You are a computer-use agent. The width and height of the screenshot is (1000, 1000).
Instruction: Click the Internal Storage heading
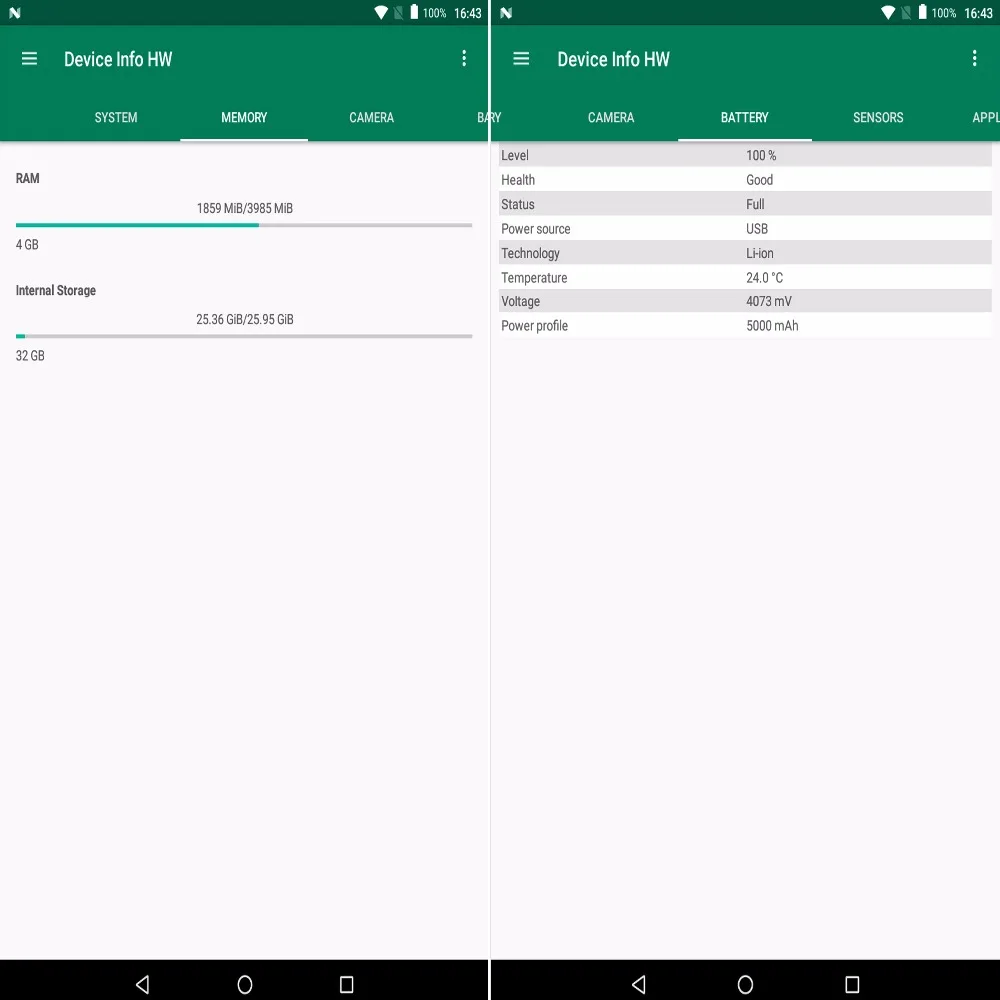click(55, 291)
